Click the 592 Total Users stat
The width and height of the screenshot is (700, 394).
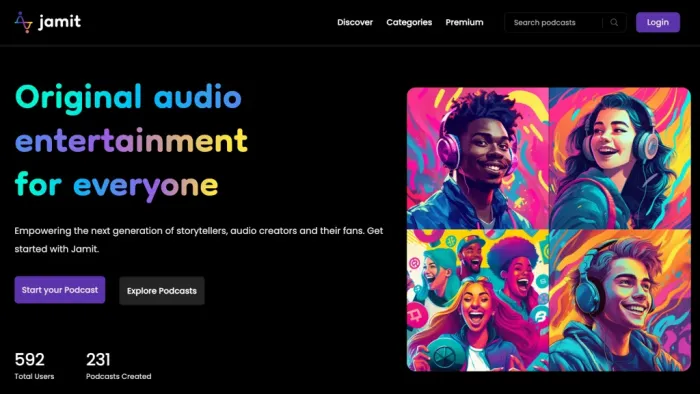34,366
